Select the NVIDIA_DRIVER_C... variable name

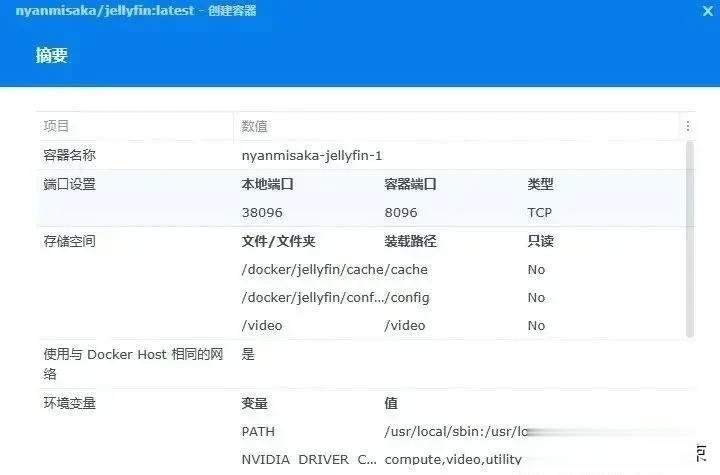pos(309,459)
